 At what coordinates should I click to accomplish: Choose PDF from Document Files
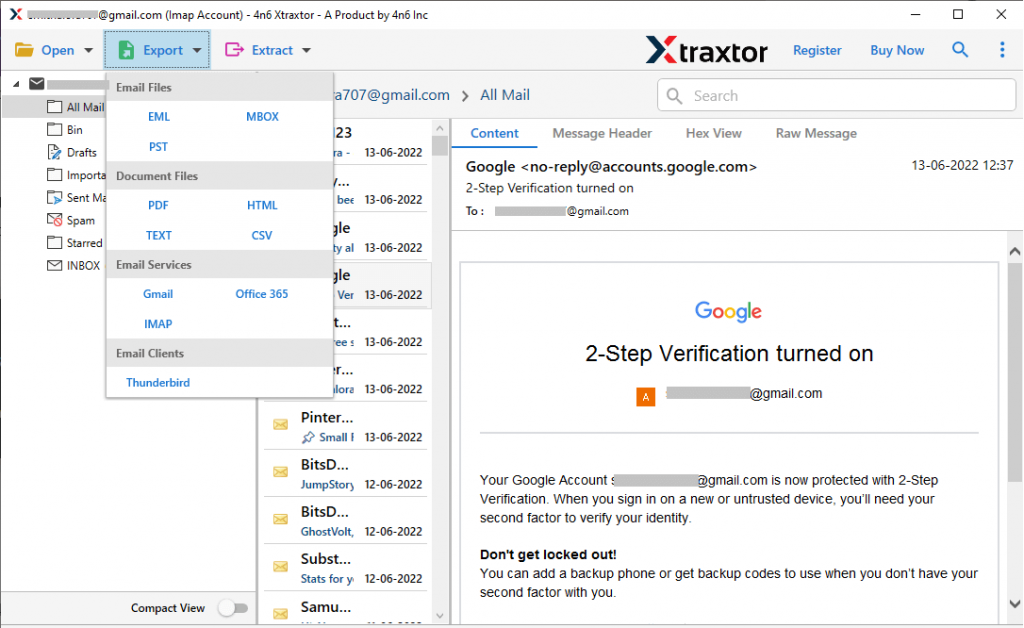tap(158, 205)
